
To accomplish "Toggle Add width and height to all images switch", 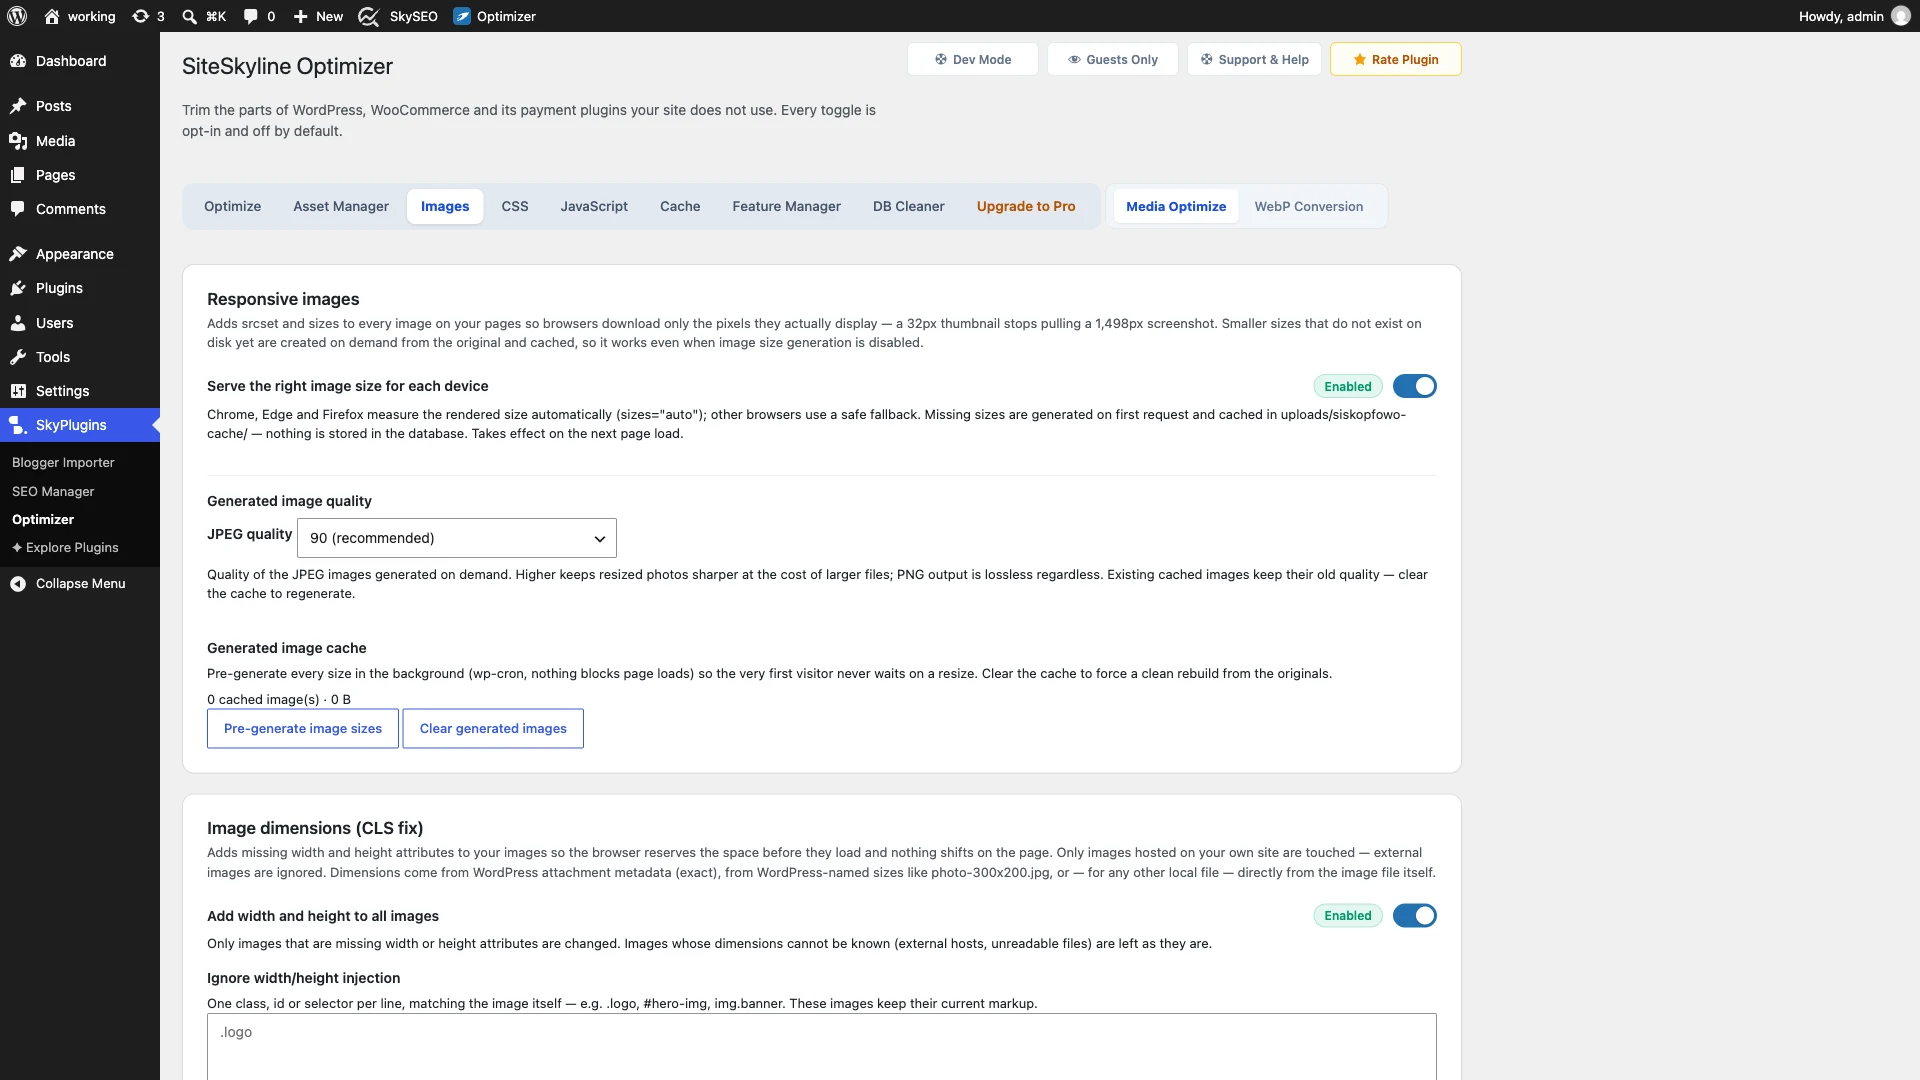I will click(1414, 916).
